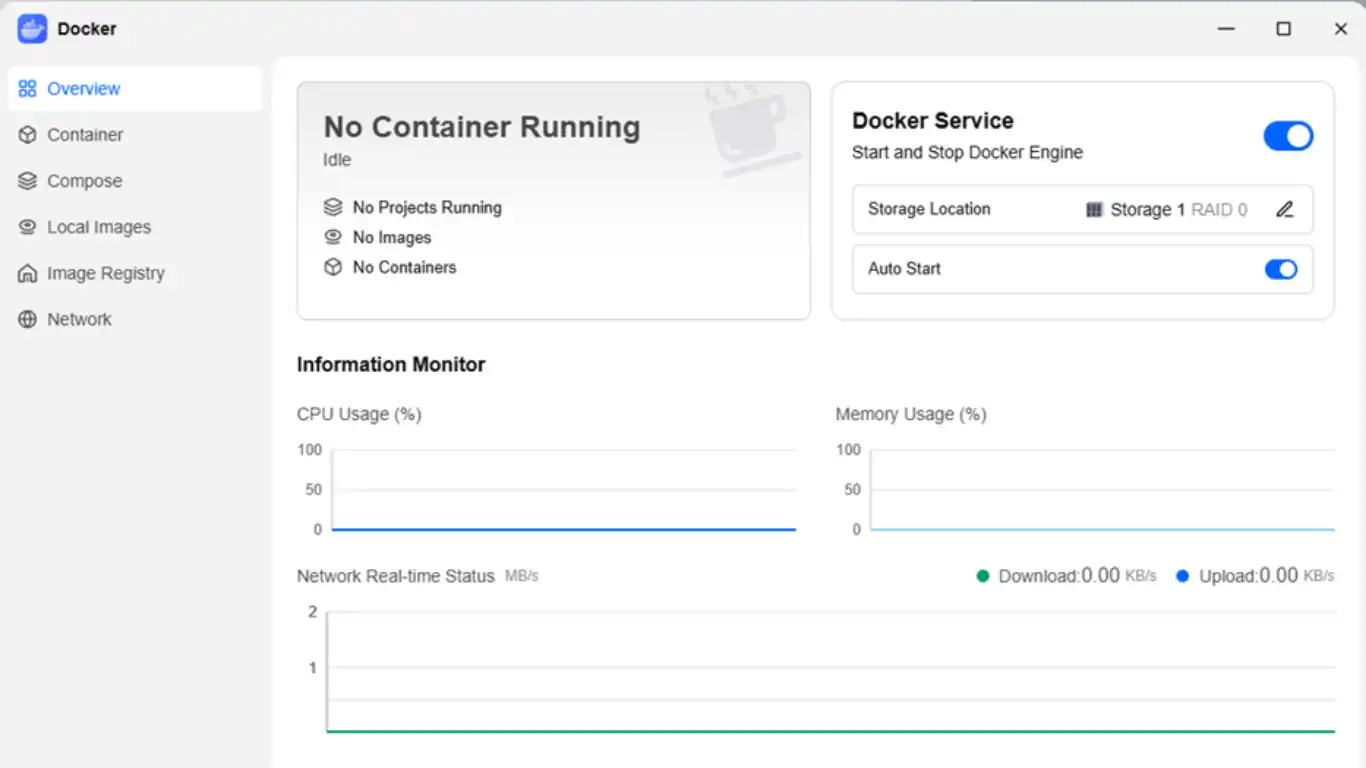Image resolution: width=1366 pixels, height=768 pixels.
Task: Maximize the Docker window
Action: (1284, 29)
